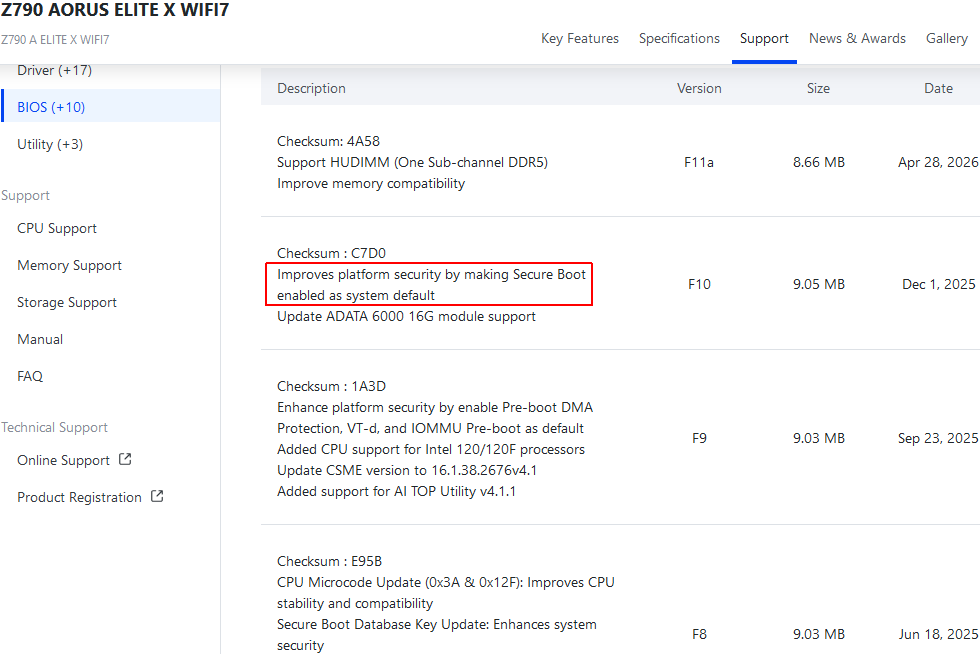Go to the Gallery tab
Screen dimensions: 980x654
tap(946, 39)
